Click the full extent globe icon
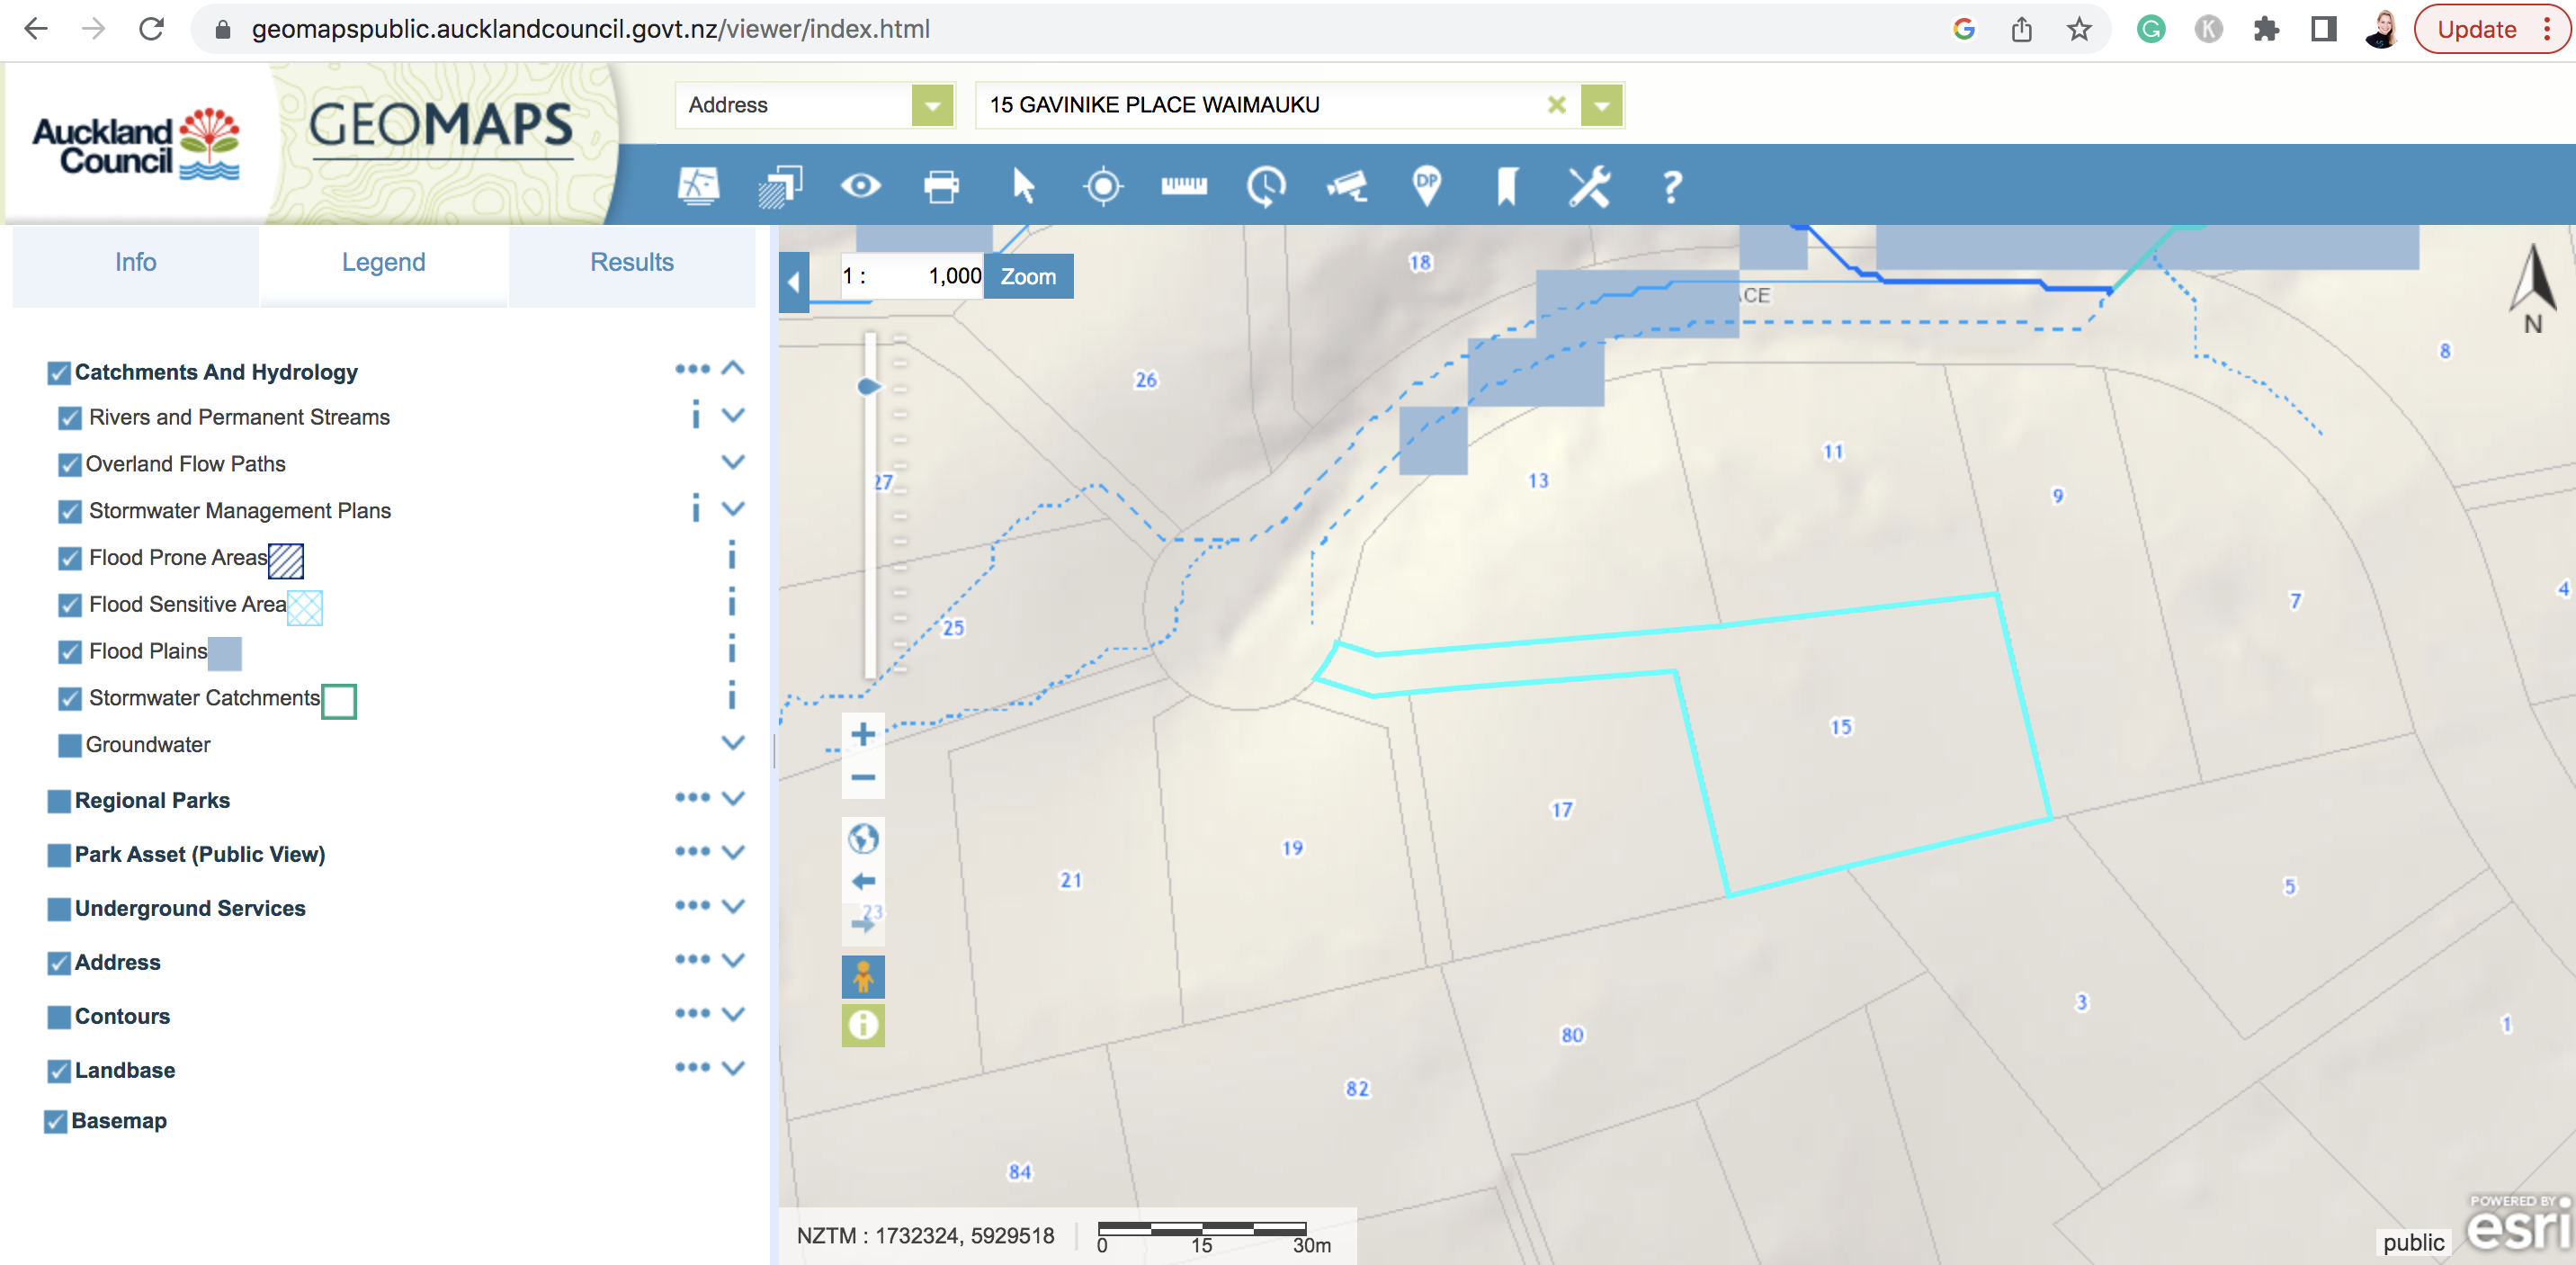Screen dimensions: 2576x1265 [x=863, y=838]
